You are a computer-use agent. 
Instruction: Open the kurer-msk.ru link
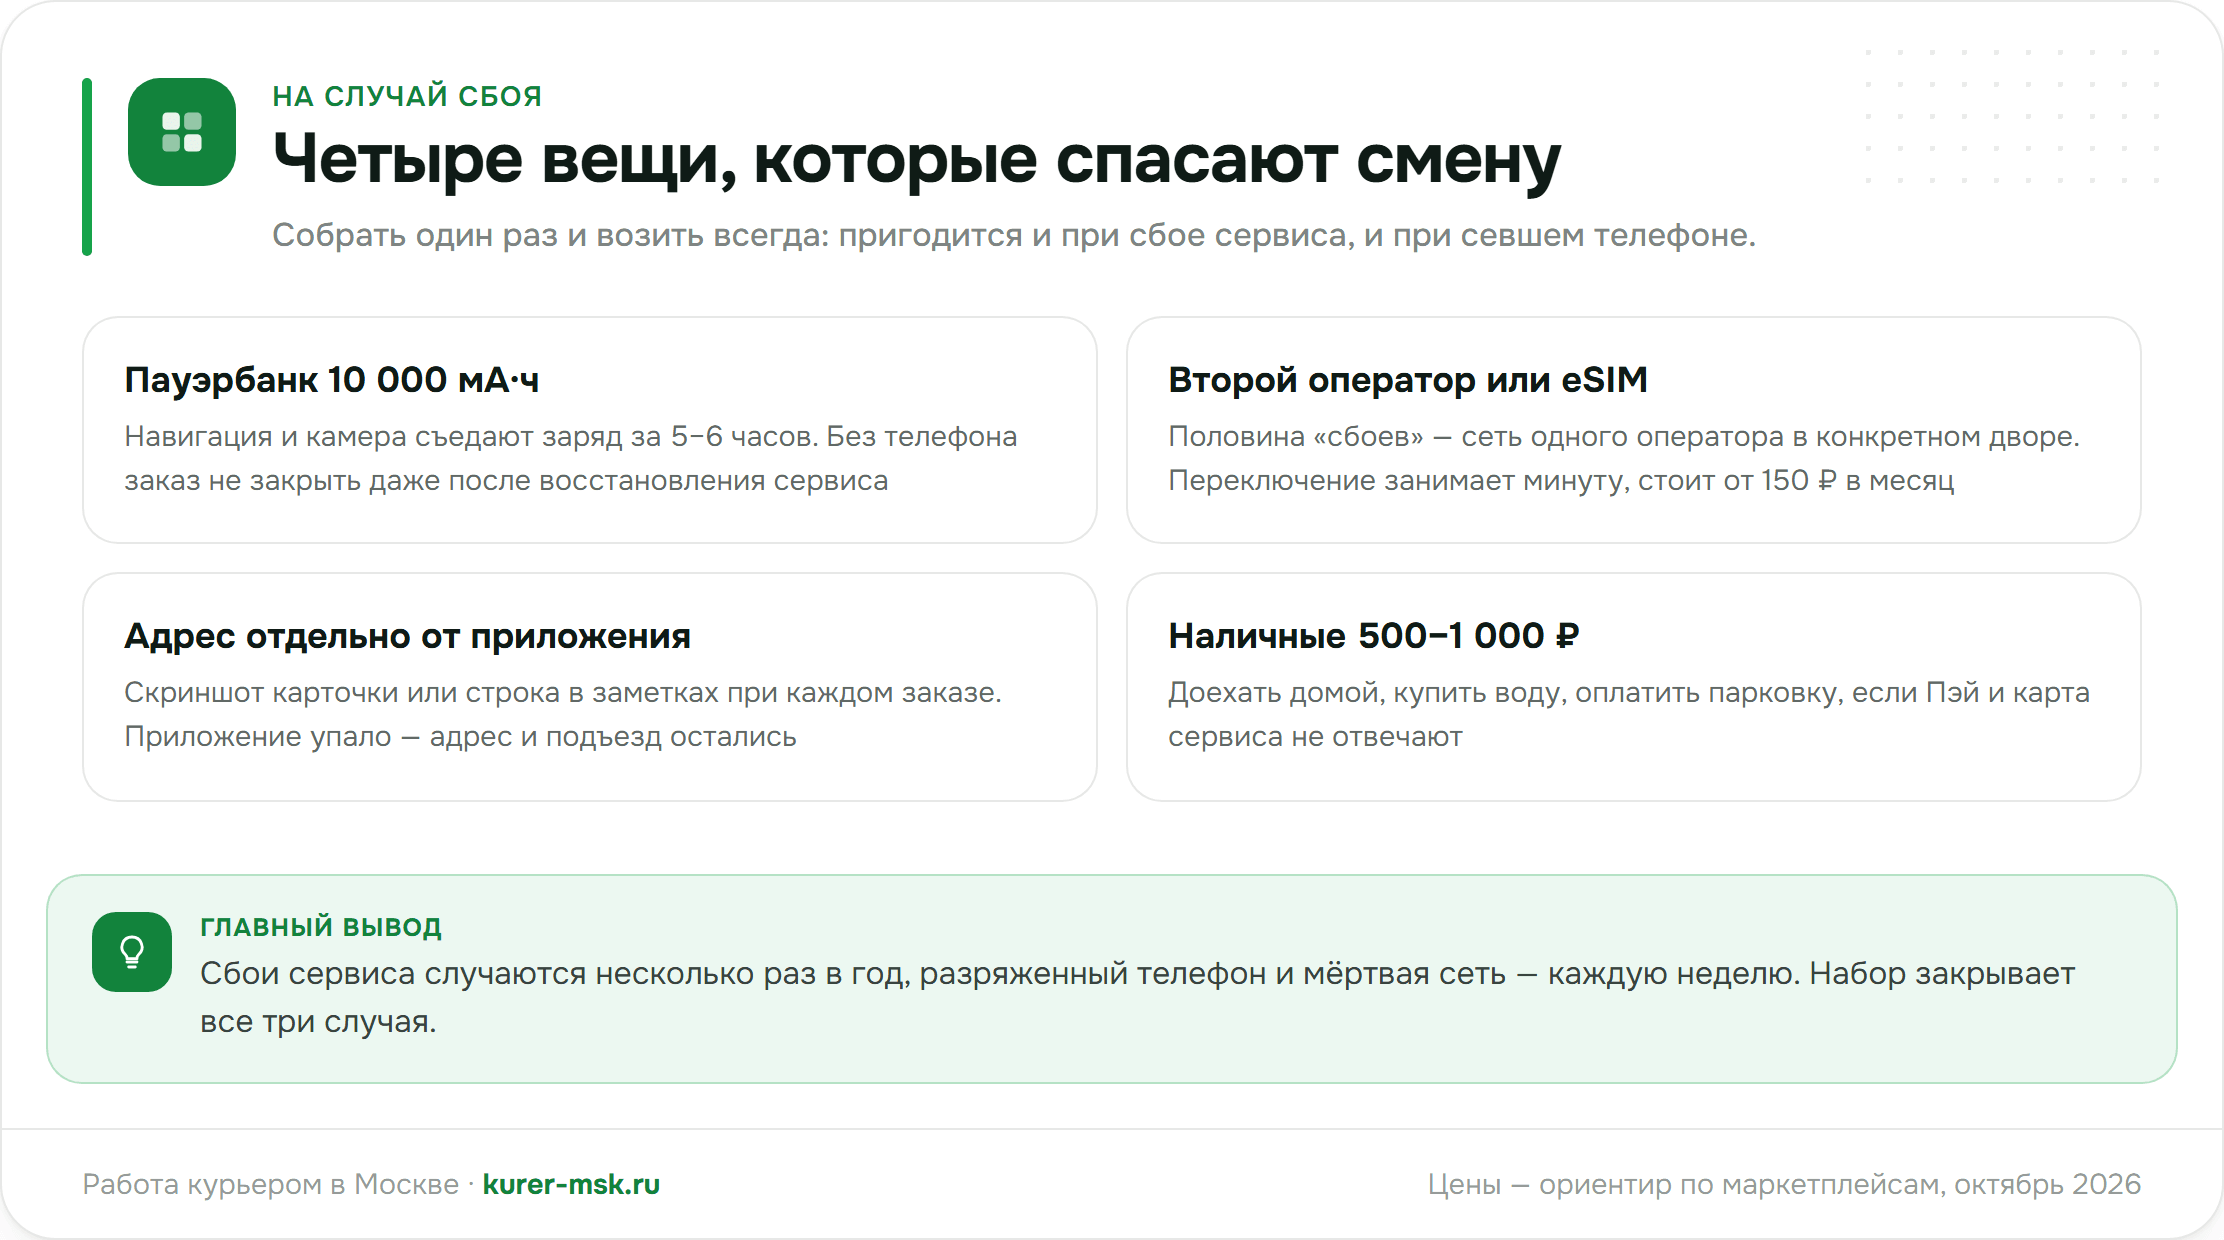pyautogui.click(x=571, y=1184)
